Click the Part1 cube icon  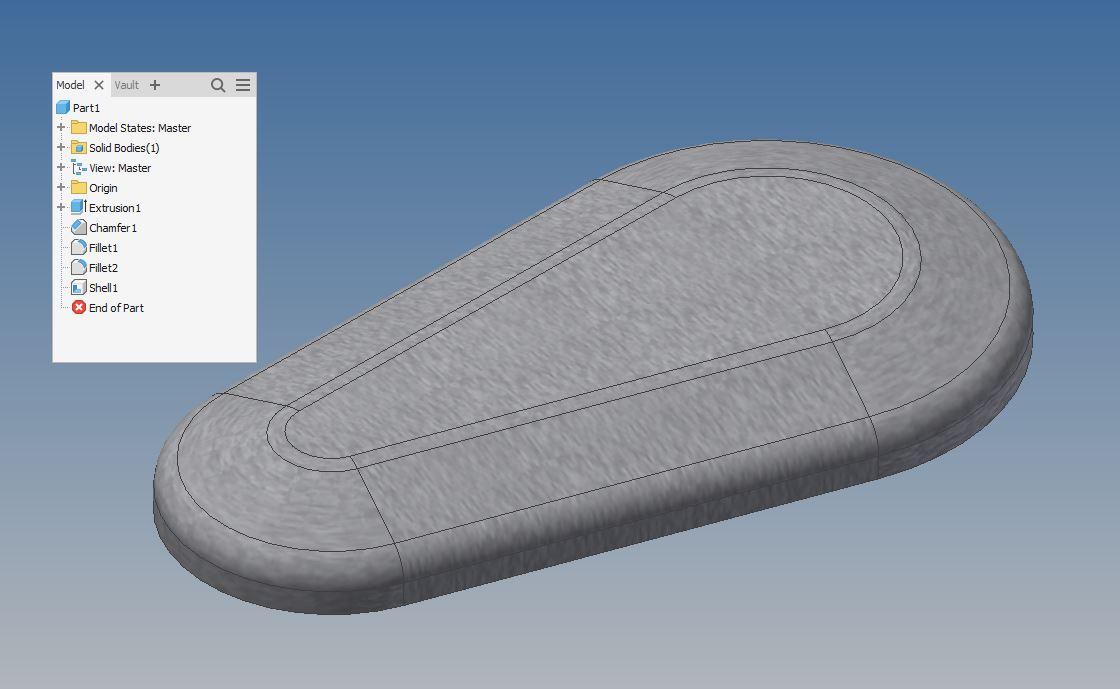[x=63, y=107]
